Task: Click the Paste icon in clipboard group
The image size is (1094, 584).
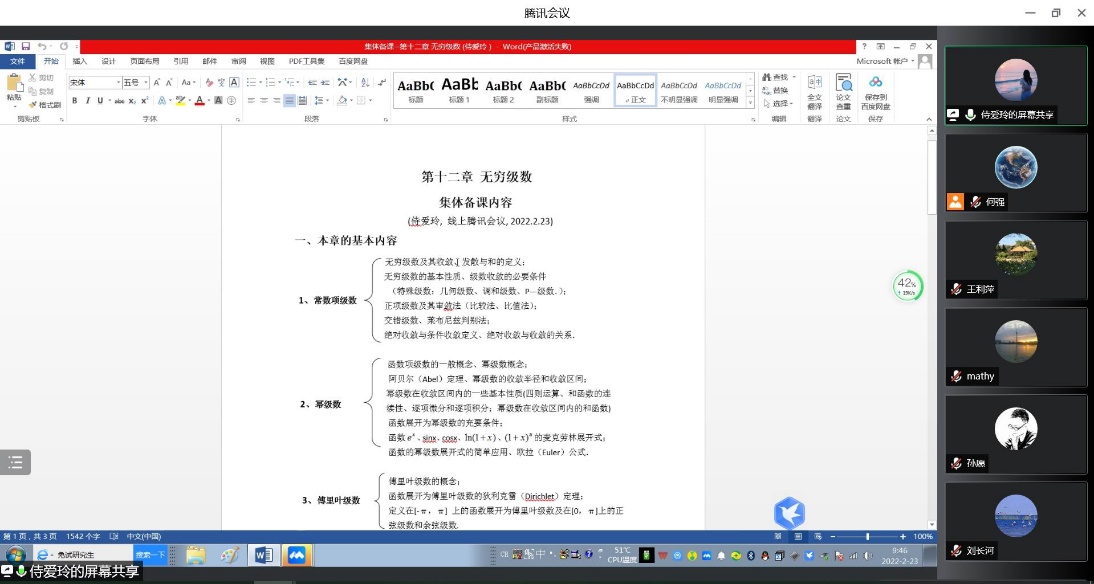Action: pos(13,88)
